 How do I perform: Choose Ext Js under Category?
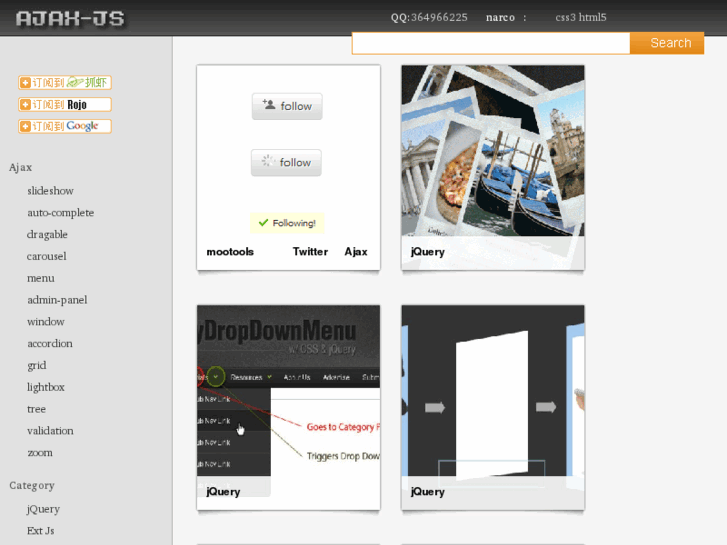tap(40, 531)
